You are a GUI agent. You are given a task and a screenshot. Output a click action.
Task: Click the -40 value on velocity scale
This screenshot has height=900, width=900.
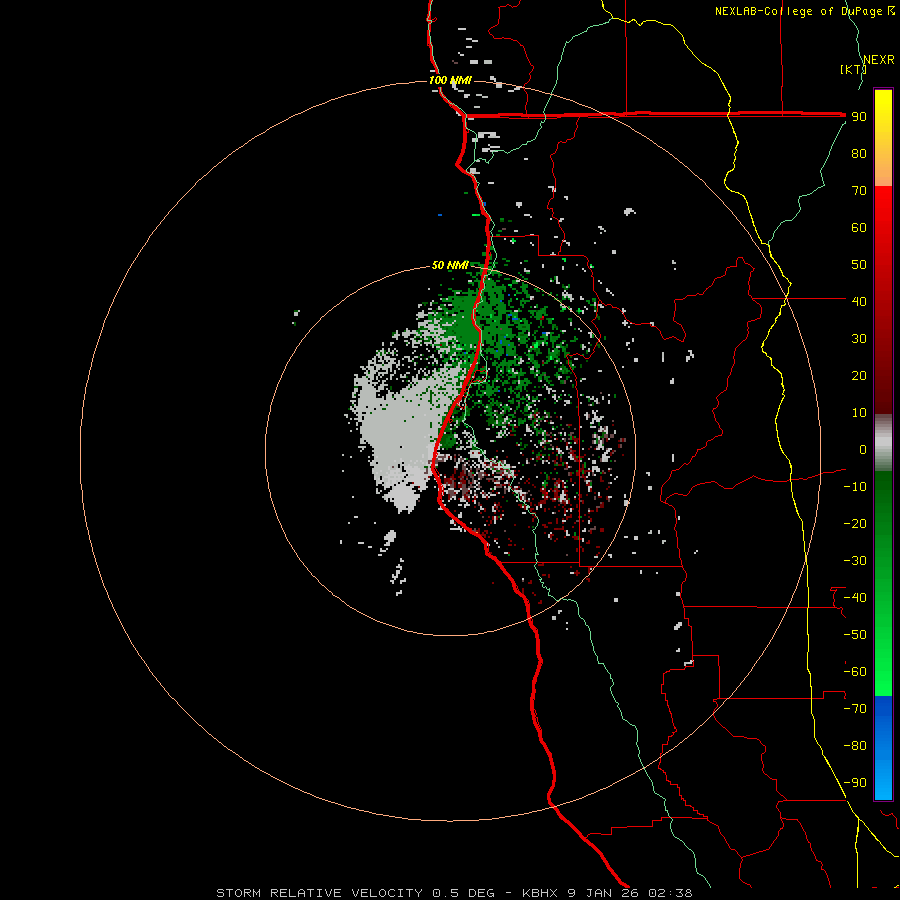855,598
